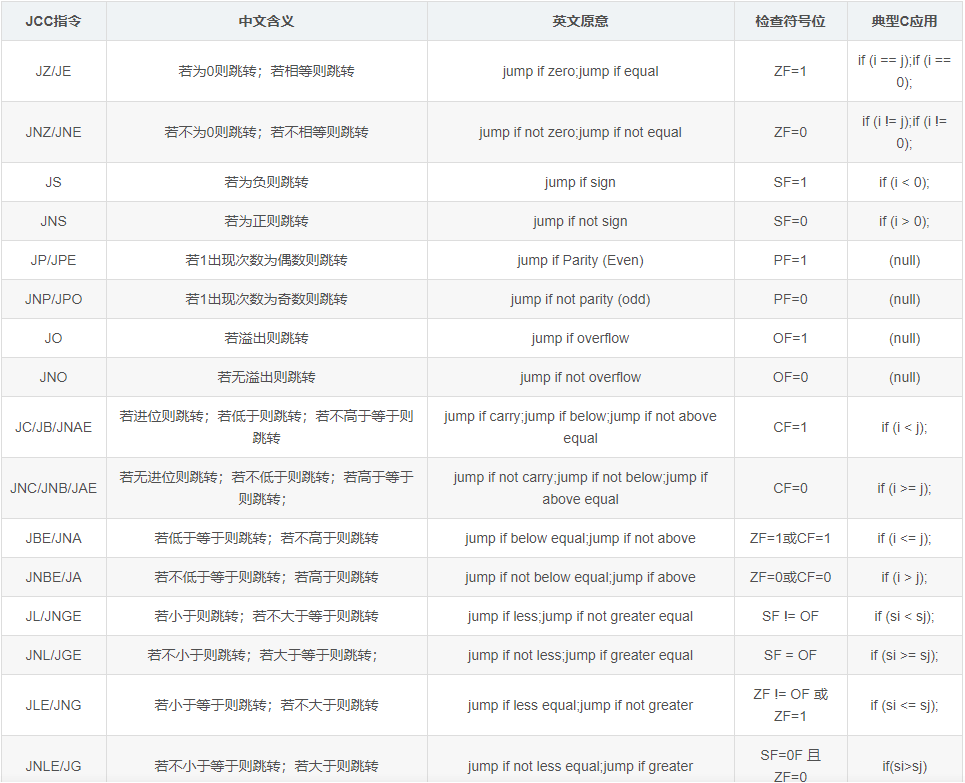This screenshot has height=783, width=965.
Task: Click the 'ZF=1或CF=1' flag cell
Action: (790, 537)
